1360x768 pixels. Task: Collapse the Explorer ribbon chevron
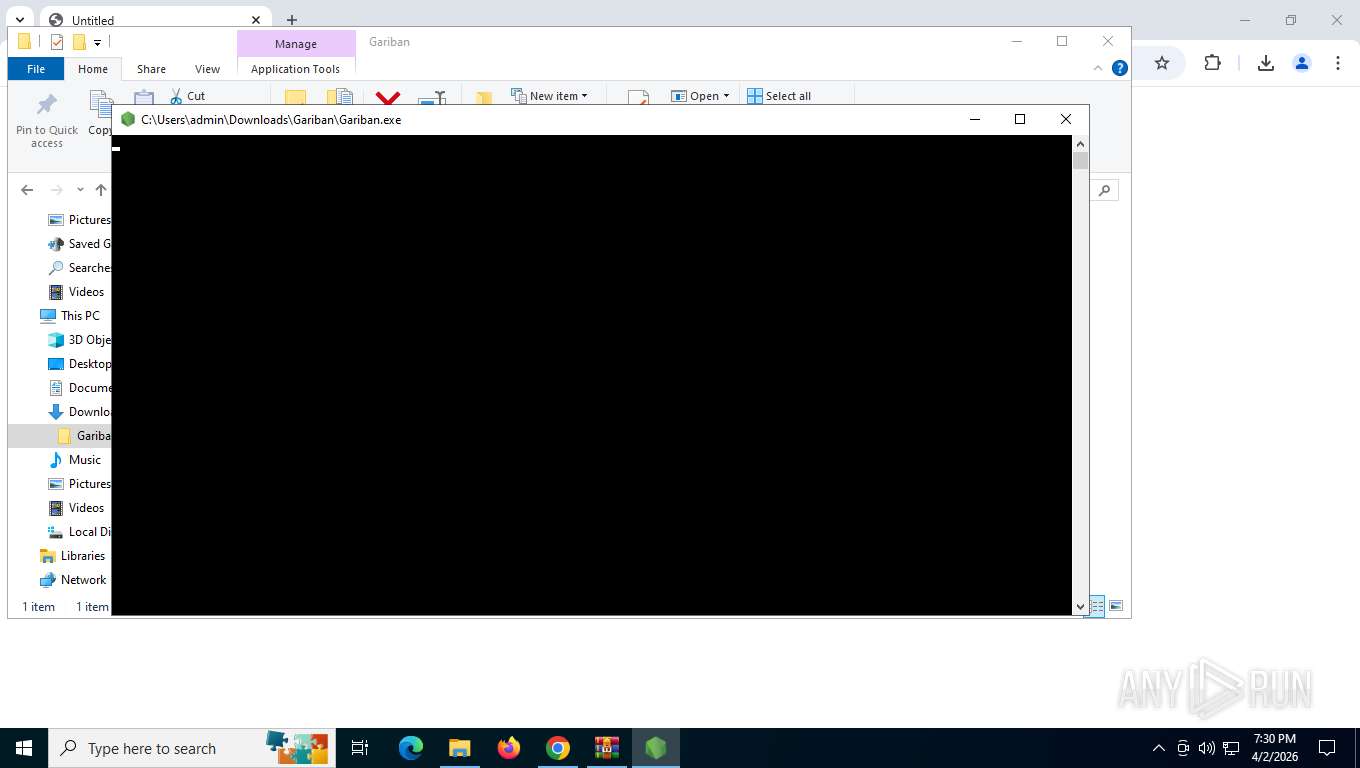pos(1098,68)
